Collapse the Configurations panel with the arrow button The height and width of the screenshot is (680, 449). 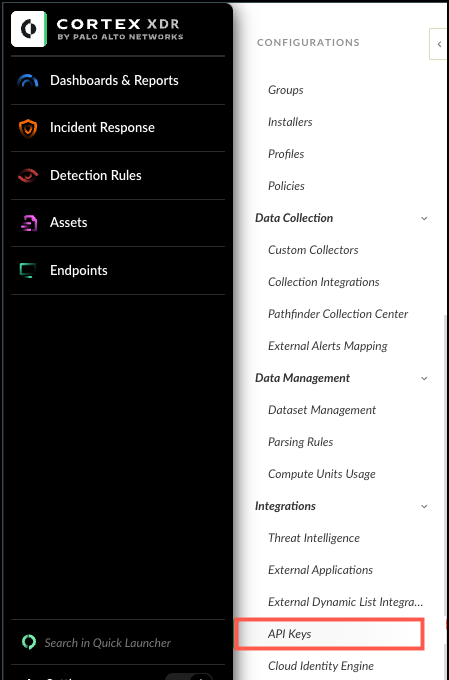[439, 44]
